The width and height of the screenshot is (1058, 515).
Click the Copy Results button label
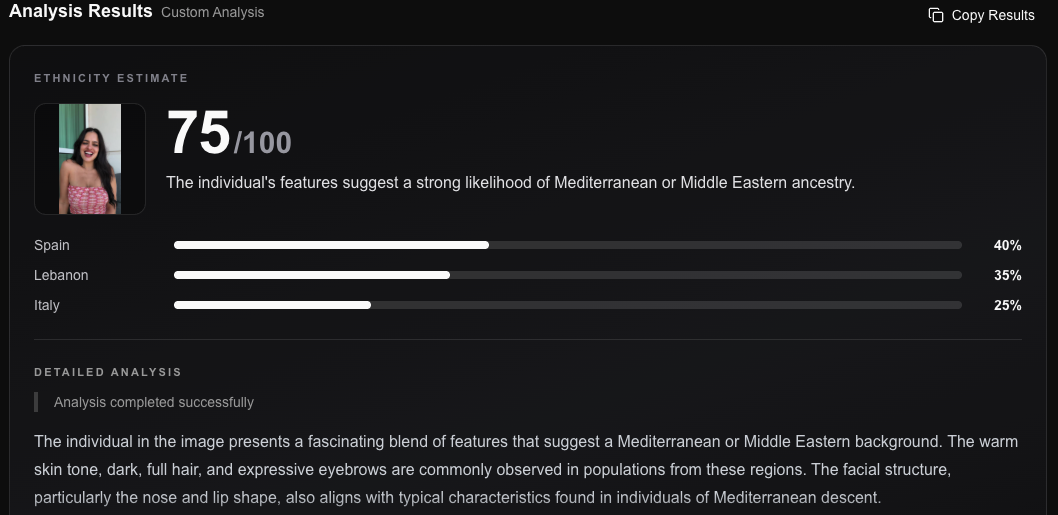pyautogui.click(x=993, y=15)
